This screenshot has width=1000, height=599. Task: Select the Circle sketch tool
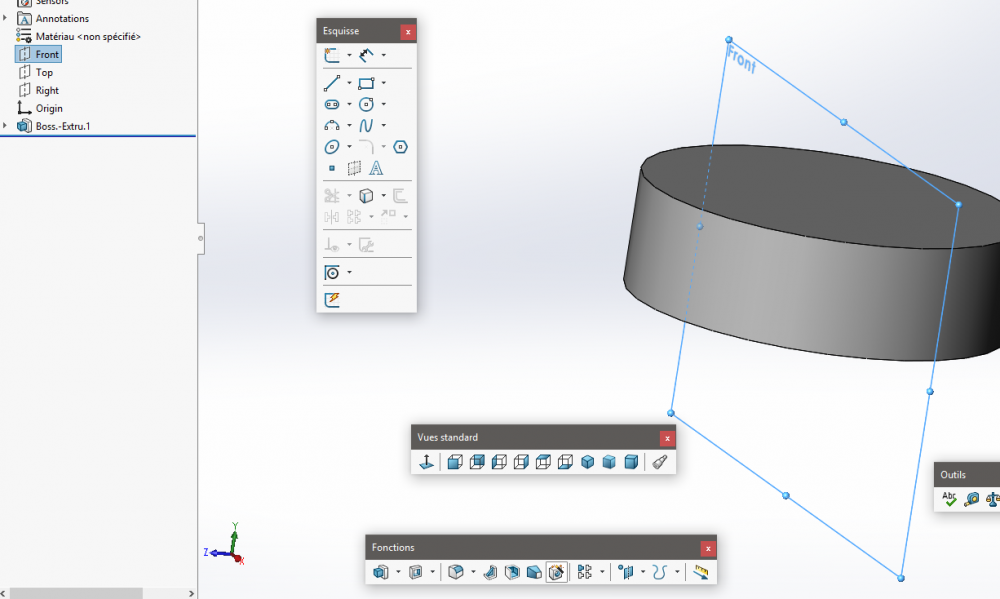tap(366, 104)
